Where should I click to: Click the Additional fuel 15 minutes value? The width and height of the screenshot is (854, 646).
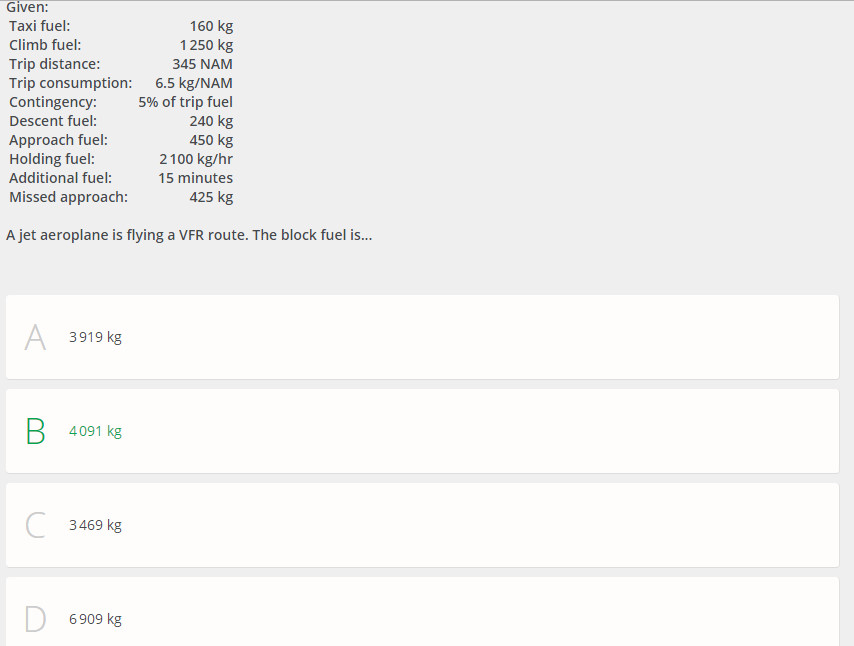pyautogui.click(x=195, y=178)
